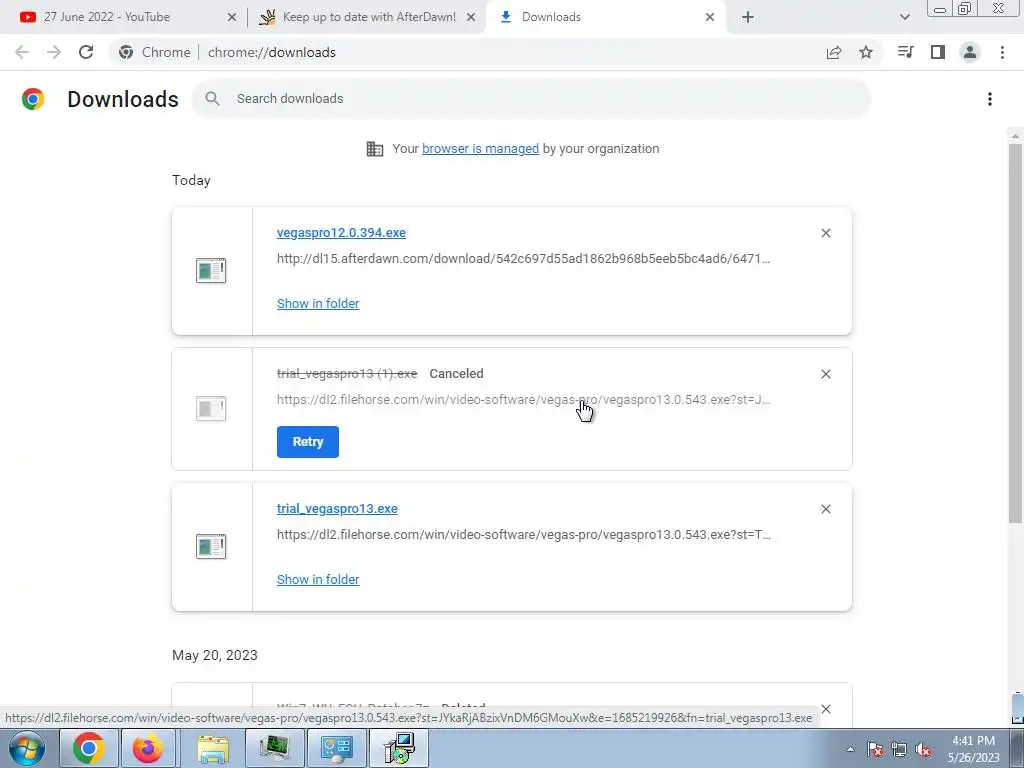Switch to the Keep up to date with AfterDawn tab

pyautogui.click(x=369, y=17)
